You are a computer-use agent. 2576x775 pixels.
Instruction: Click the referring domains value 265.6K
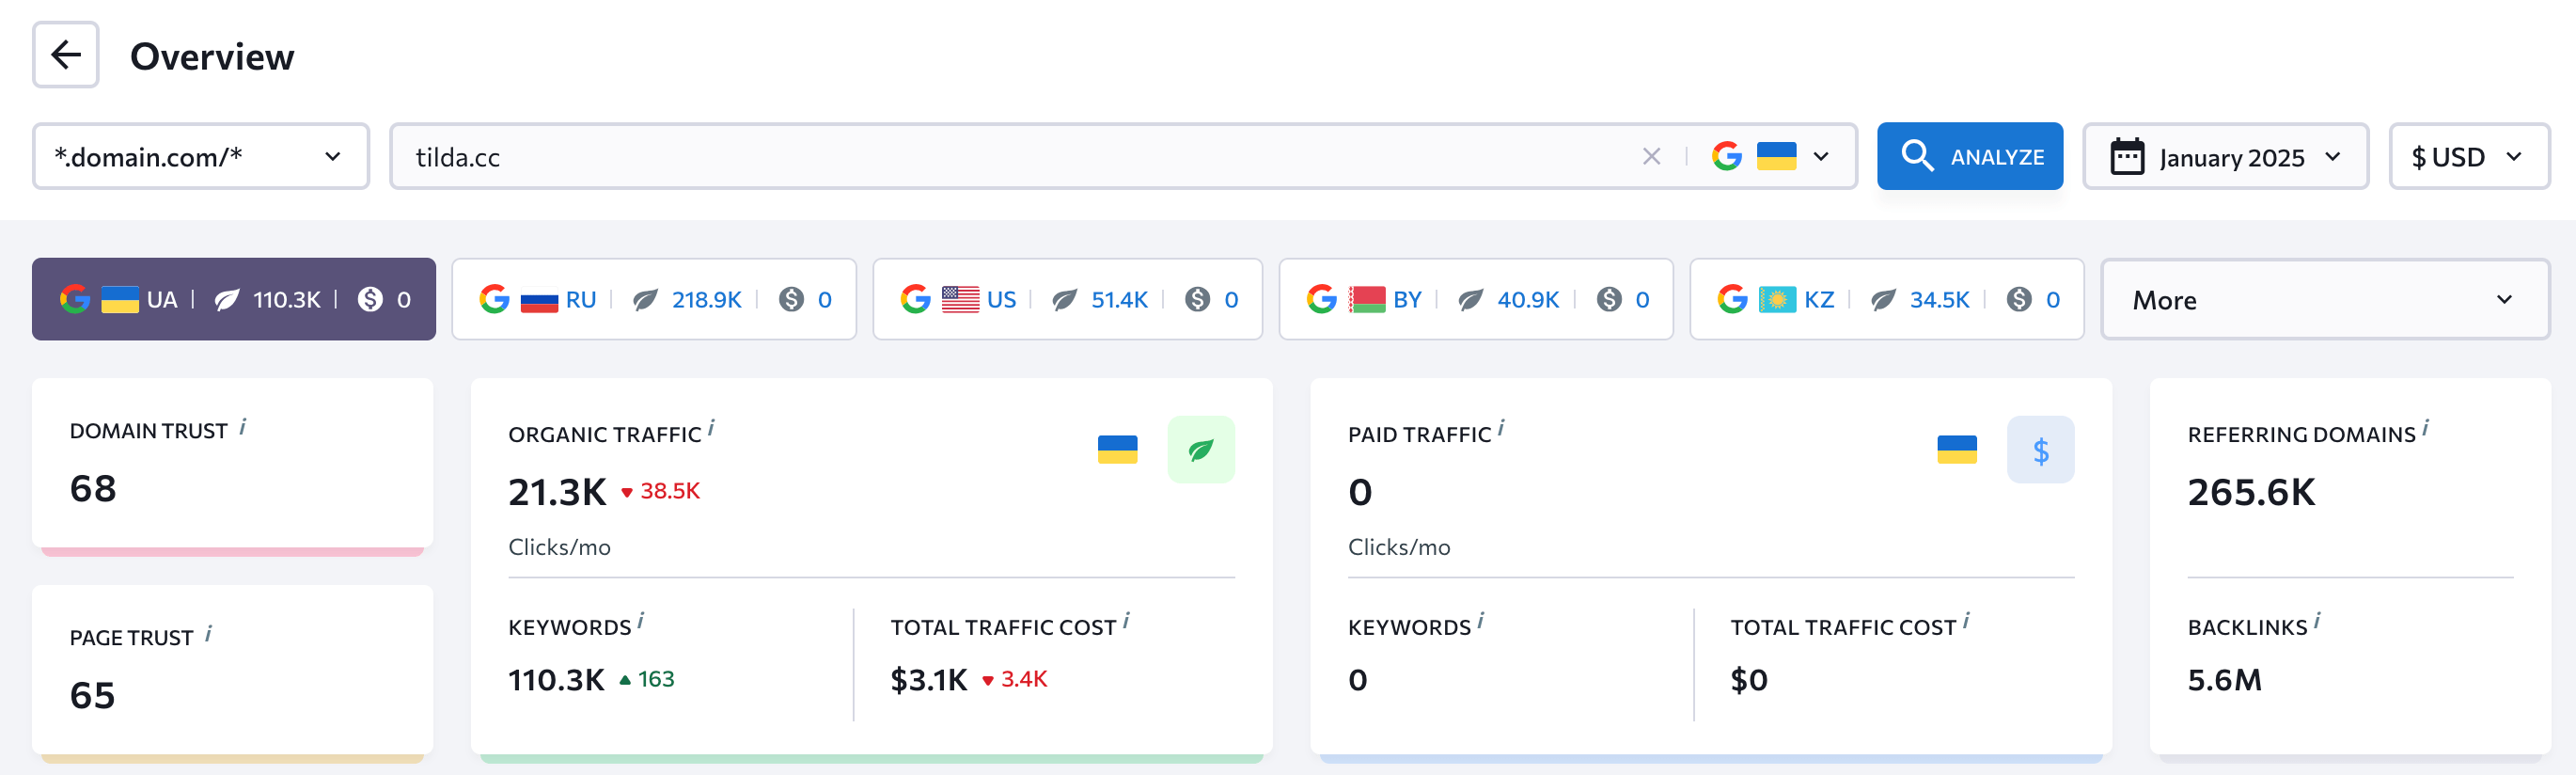[2251, 492]
